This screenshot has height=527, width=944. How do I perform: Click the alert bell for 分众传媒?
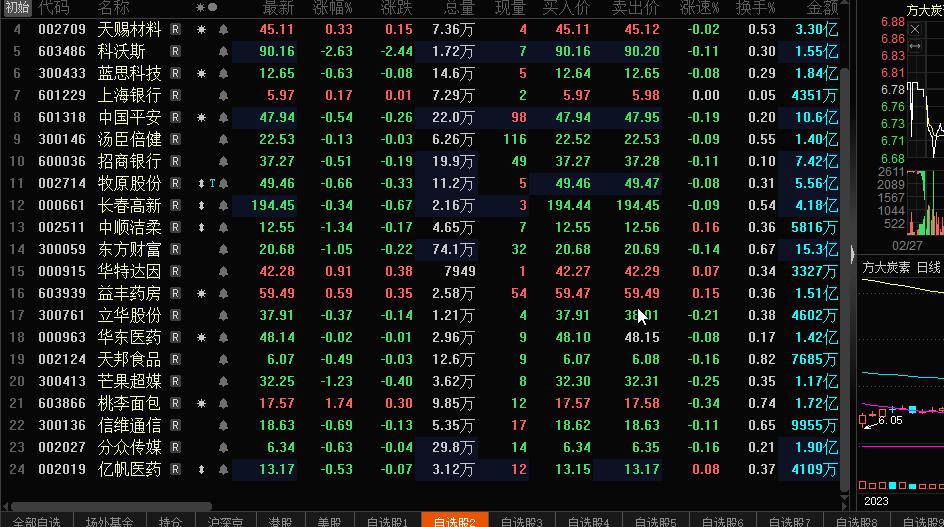pyautogui.click(x=223, y=447)
